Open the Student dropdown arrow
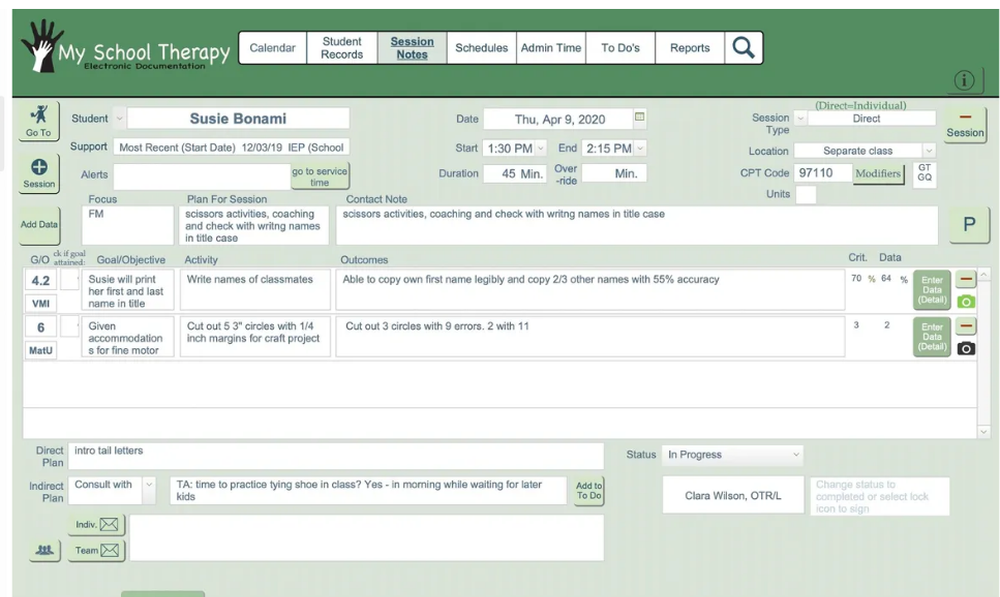This screenshot has height=597, width=1000. tap(119, 119)
